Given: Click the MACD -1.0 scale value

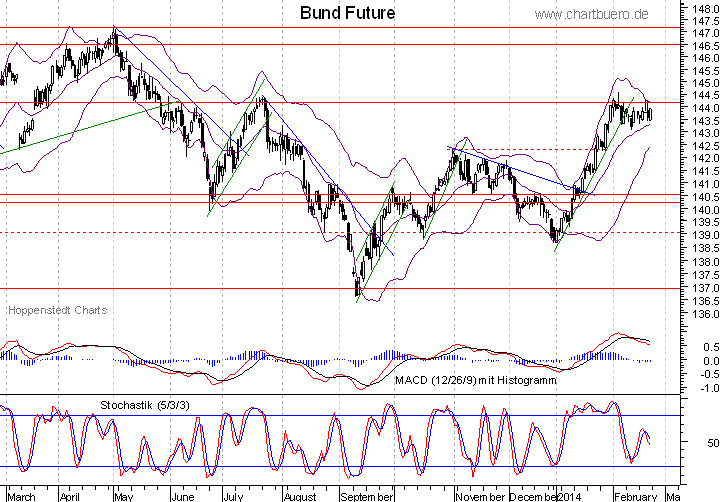Looking at the screenshot, I should coord(710,388).
